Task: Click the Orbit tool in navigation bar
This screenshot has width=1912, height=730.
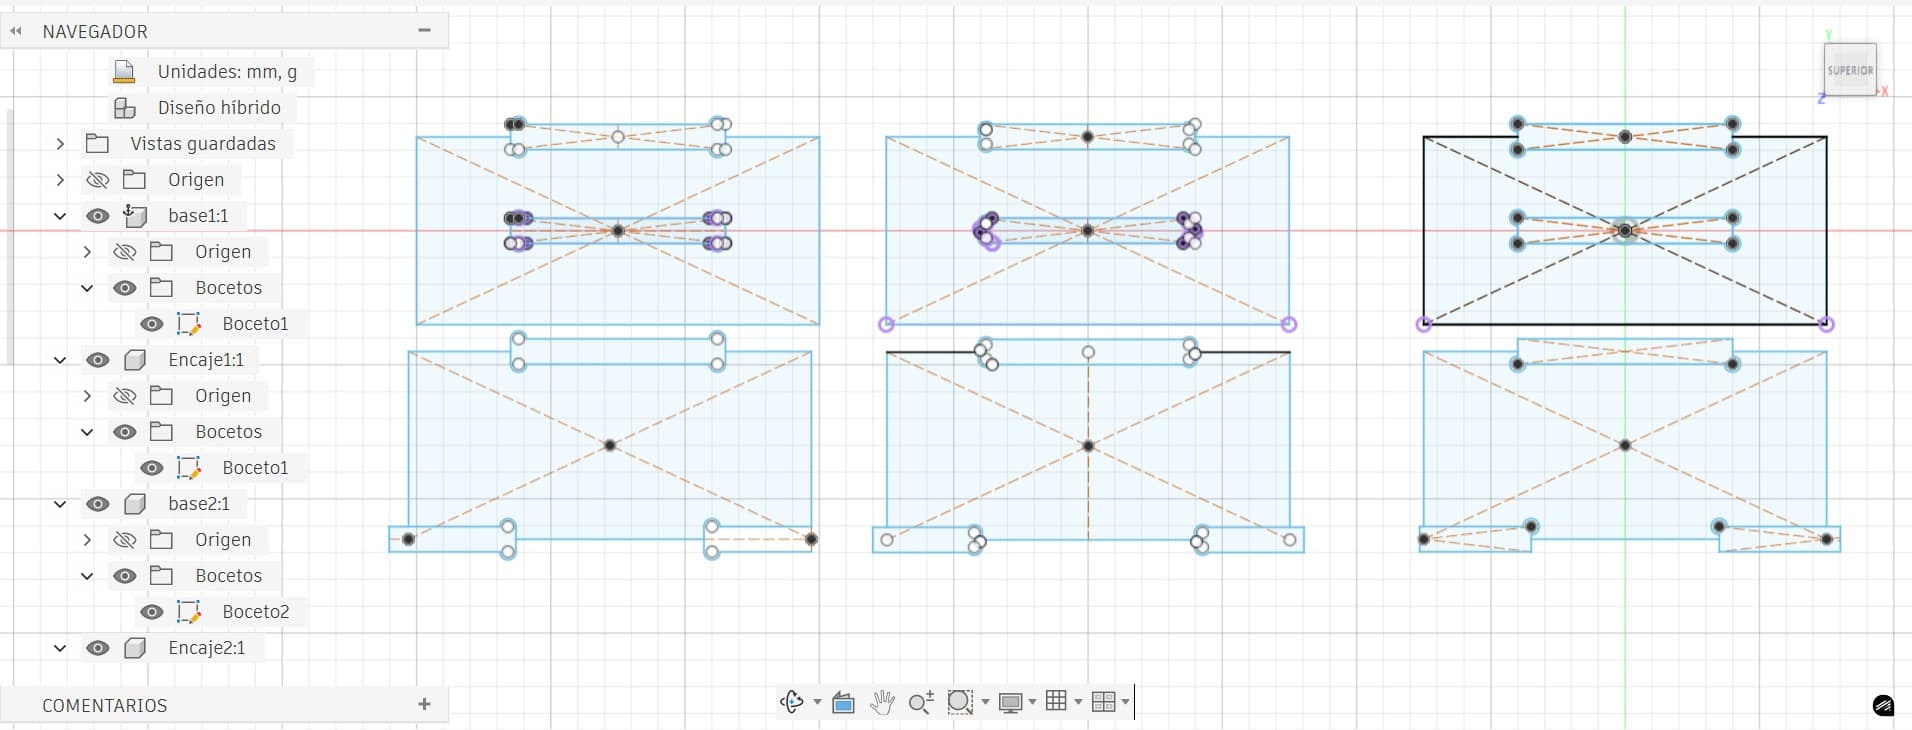Action: point(791,702)
